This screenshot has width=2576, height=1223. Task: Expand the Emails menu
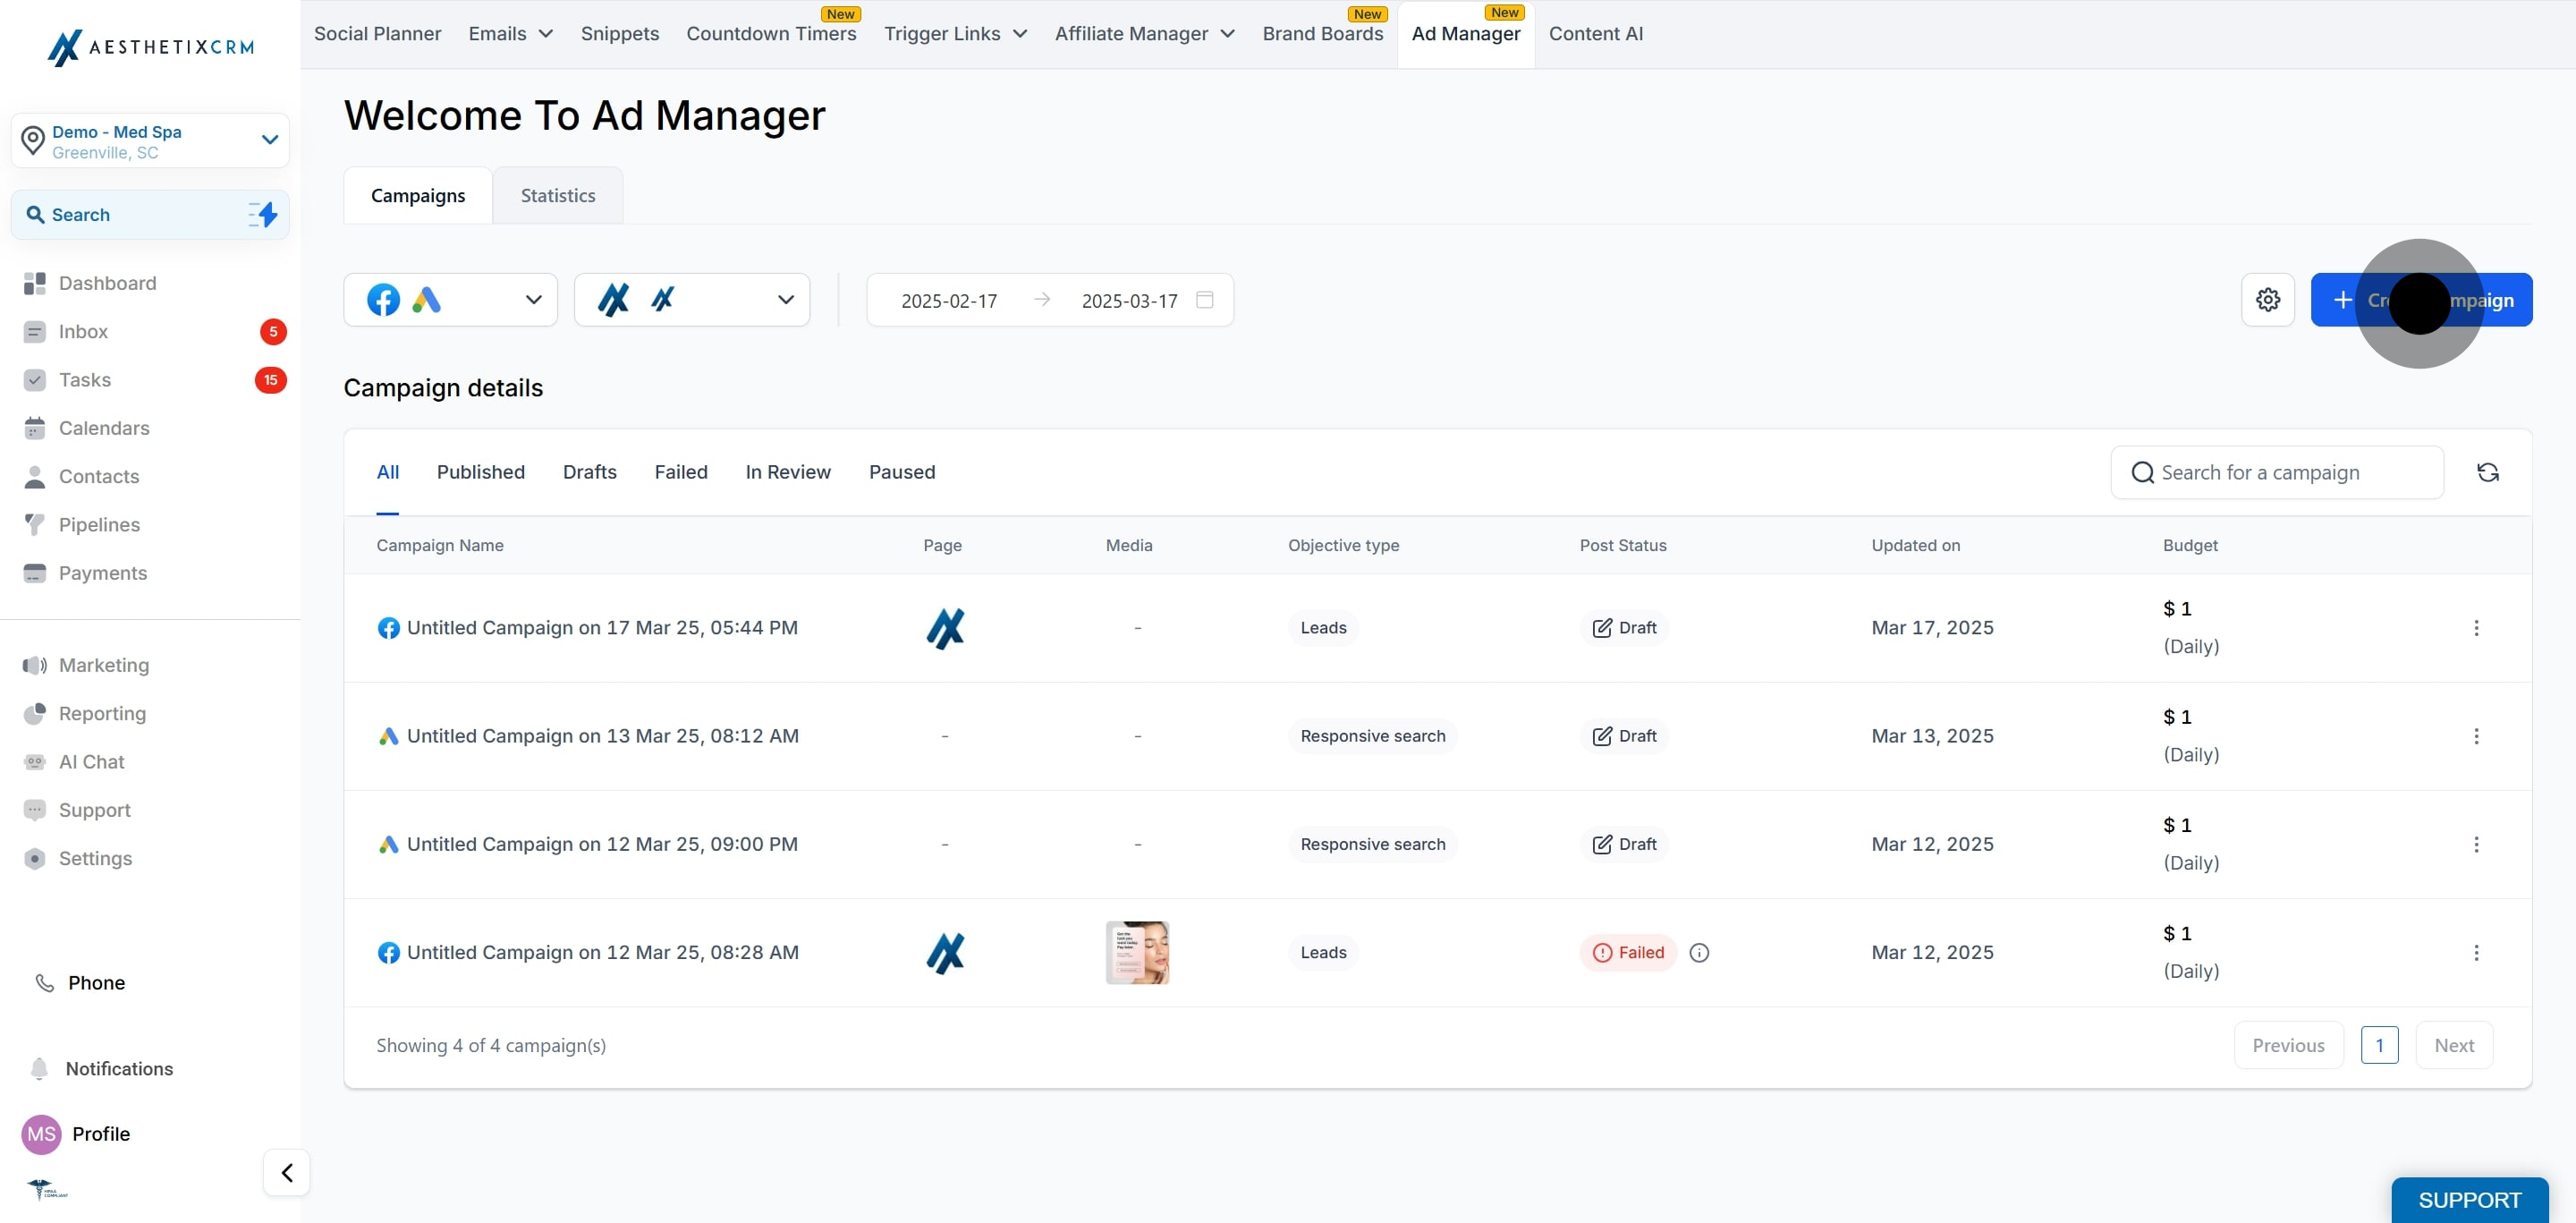(510, 34)
